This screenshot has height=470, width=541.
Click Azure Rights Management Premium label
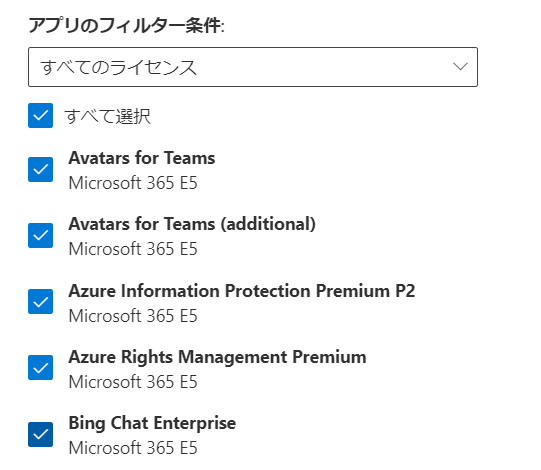(217, 357)
